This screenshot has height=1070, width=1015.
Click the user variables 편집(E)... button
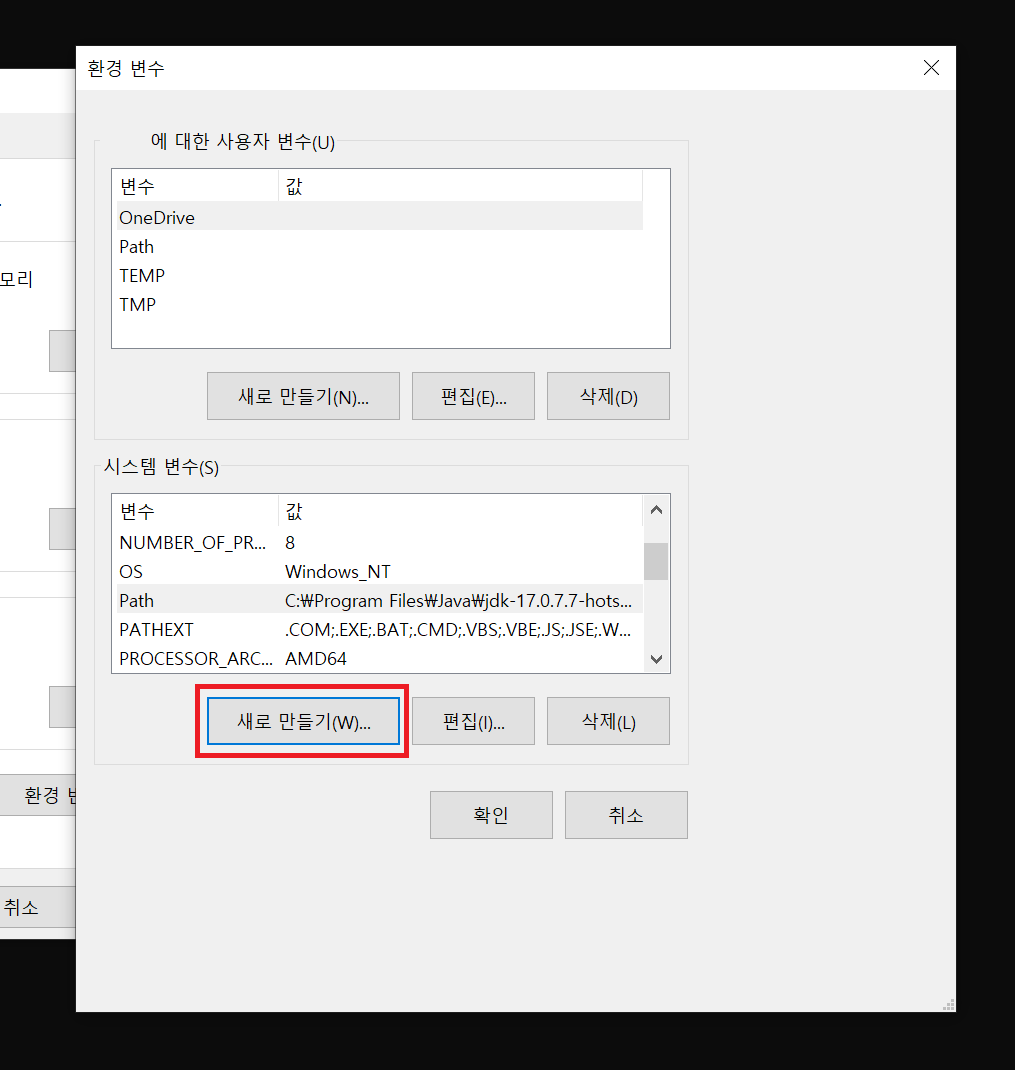tap(473, 396)
